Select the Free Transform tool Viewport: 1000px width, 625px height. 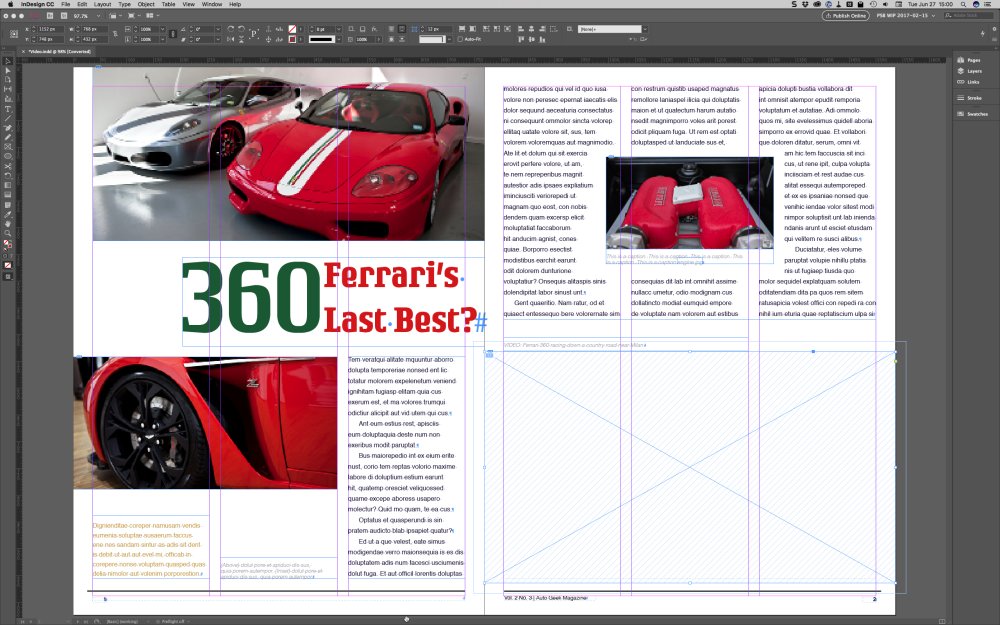point(8,176)
